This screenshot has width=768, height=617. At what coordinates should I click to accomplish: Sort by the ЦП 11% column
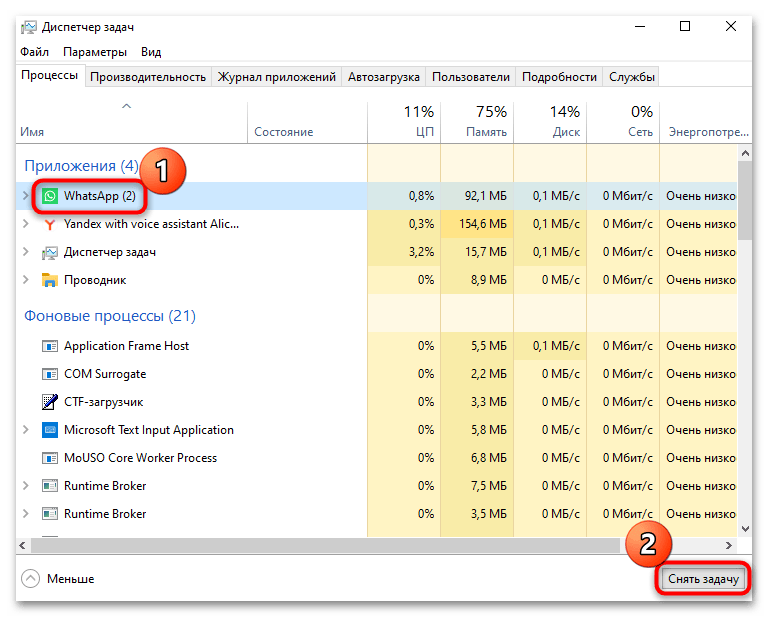pos(404,122)
